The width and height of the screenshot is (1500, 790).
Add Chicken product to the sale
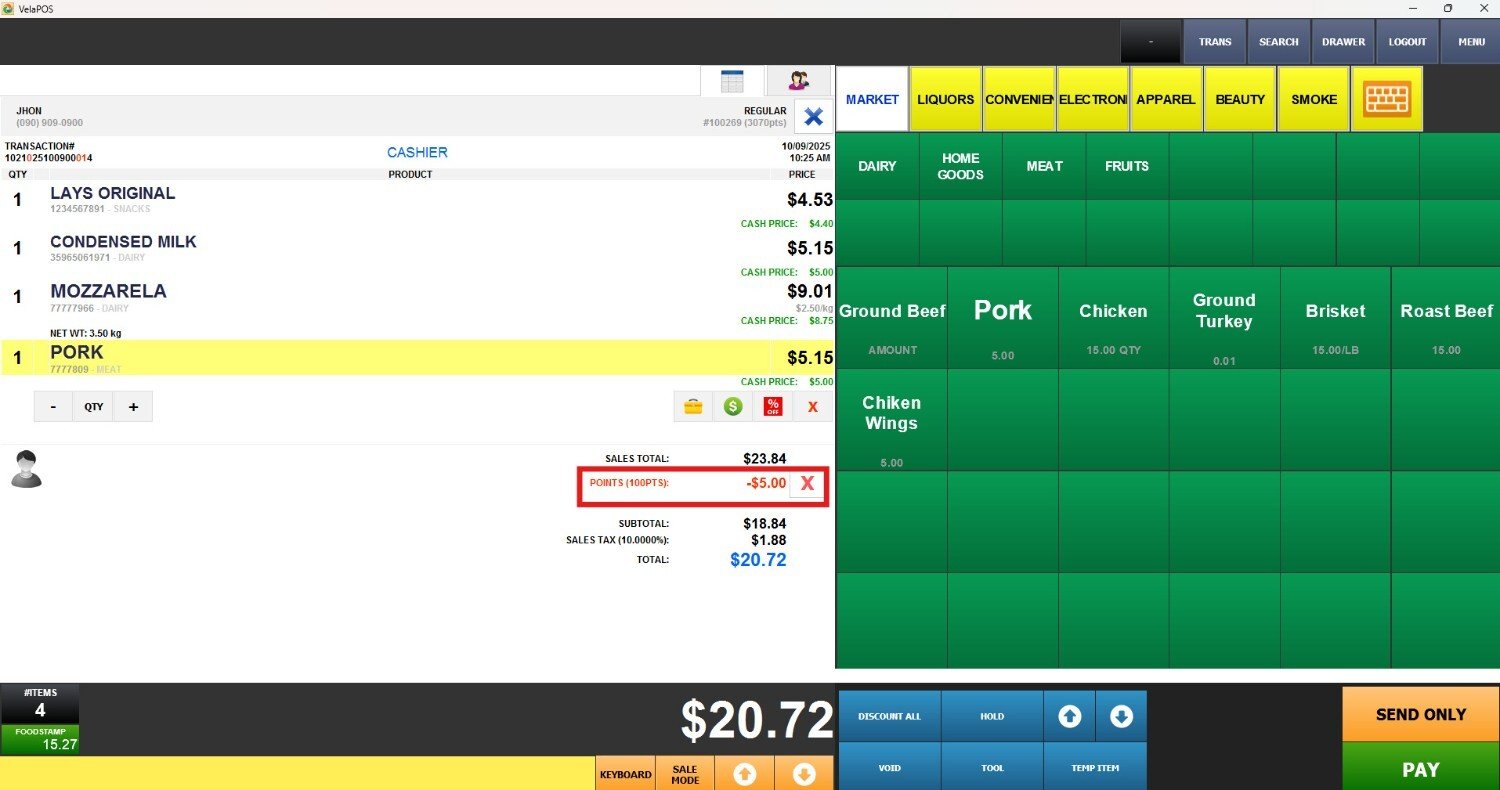coord(1113,318)
